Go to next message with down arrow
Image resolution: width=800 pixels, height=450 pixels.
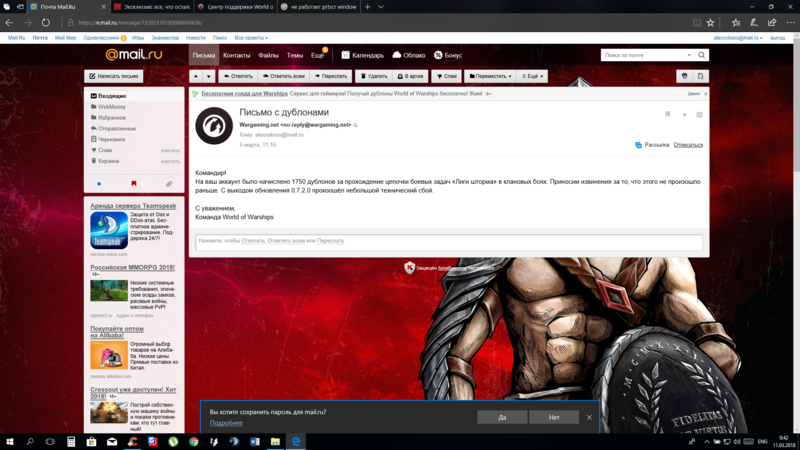(209, 76)
